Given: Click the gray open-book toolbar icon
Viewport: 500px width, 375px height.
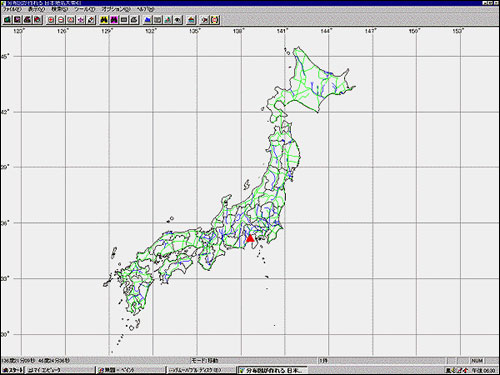Looking at the screenshot, I should pyautogui.click(x=158, y=20).
